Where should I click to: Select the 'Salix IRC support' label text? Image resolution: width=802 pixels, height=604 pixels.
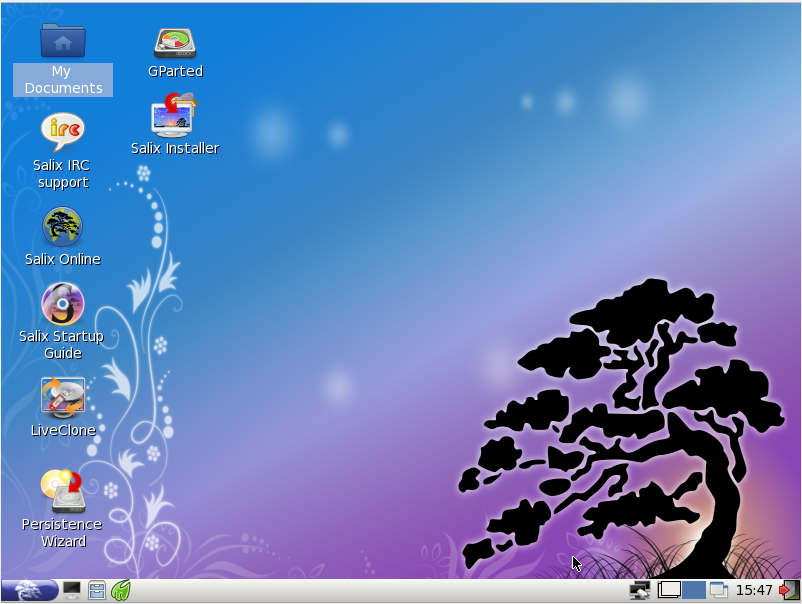point(62,174)
